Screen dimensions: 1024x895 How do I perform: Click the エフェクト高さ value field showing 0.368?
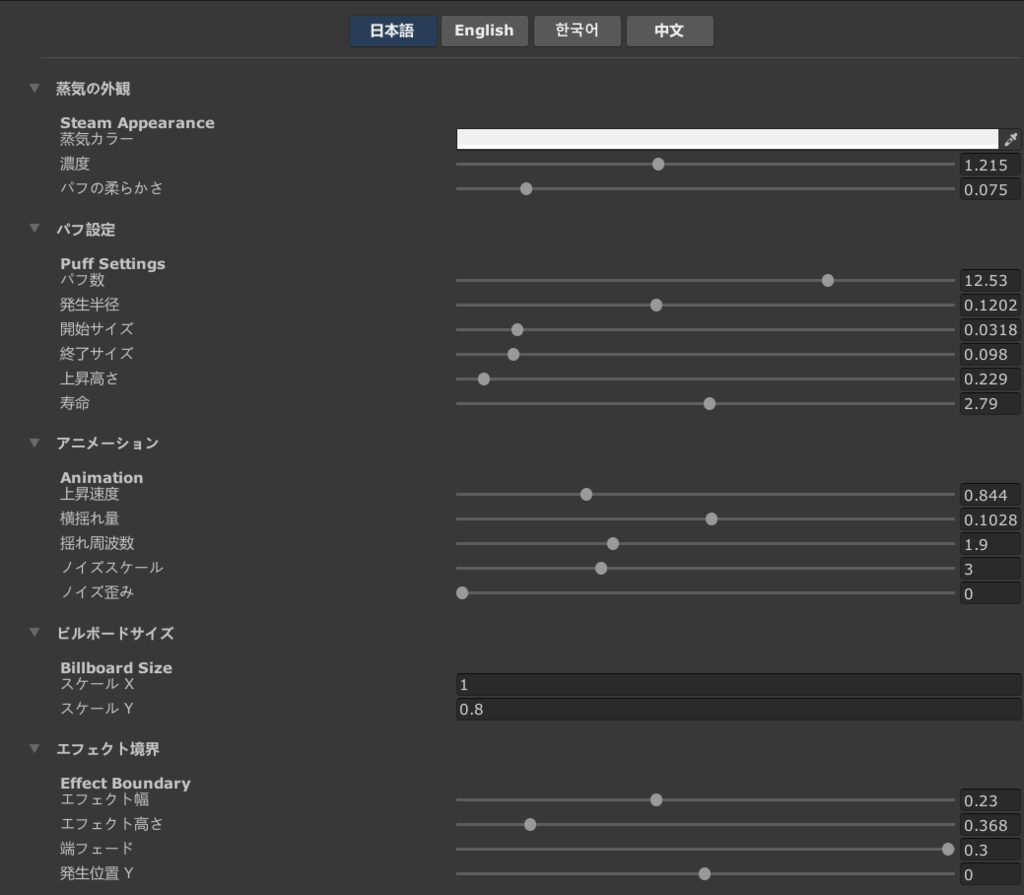[990, 825]
